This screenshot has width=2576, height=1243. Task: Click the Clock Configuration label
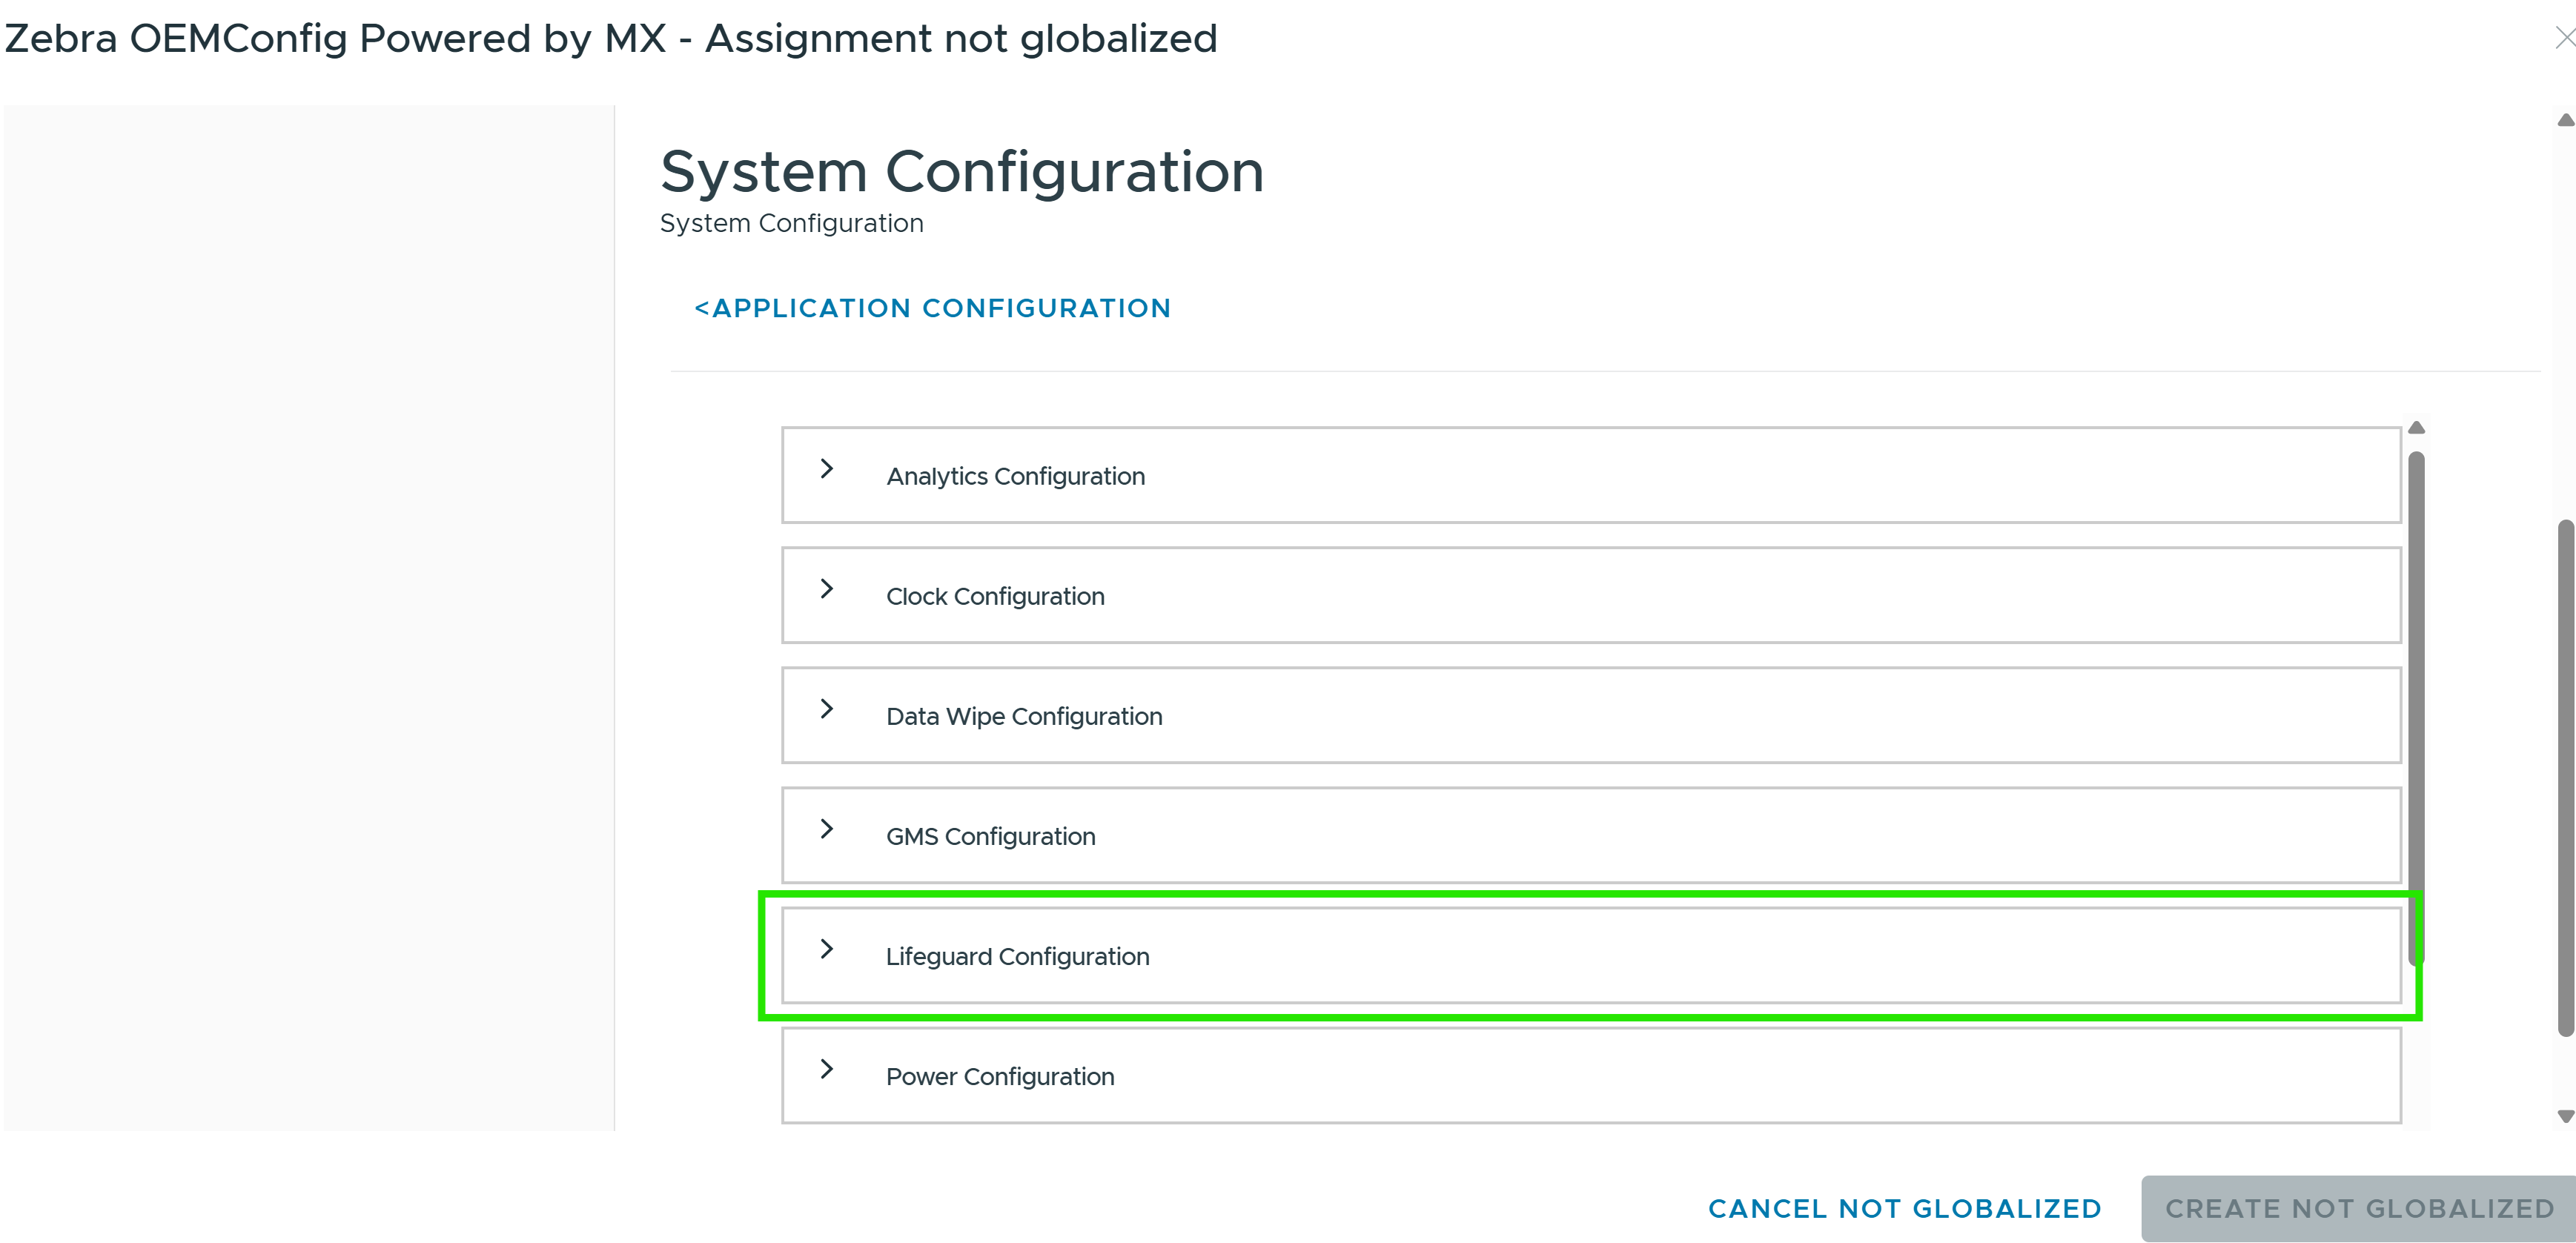click(x=995, y=596)
